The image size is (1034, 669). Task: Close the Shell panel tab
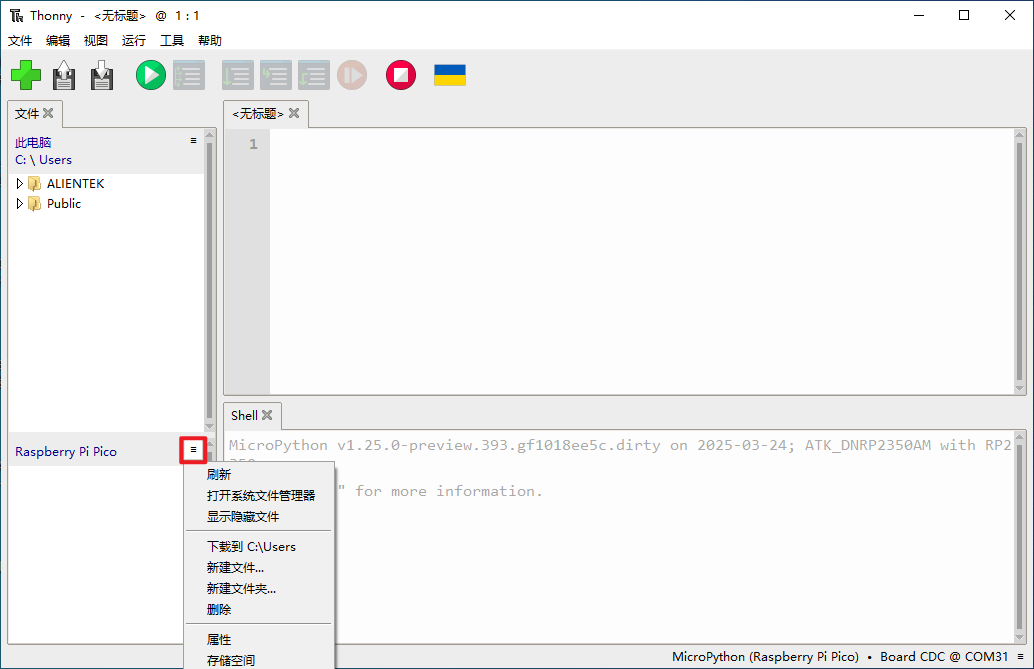click(267, 415)
